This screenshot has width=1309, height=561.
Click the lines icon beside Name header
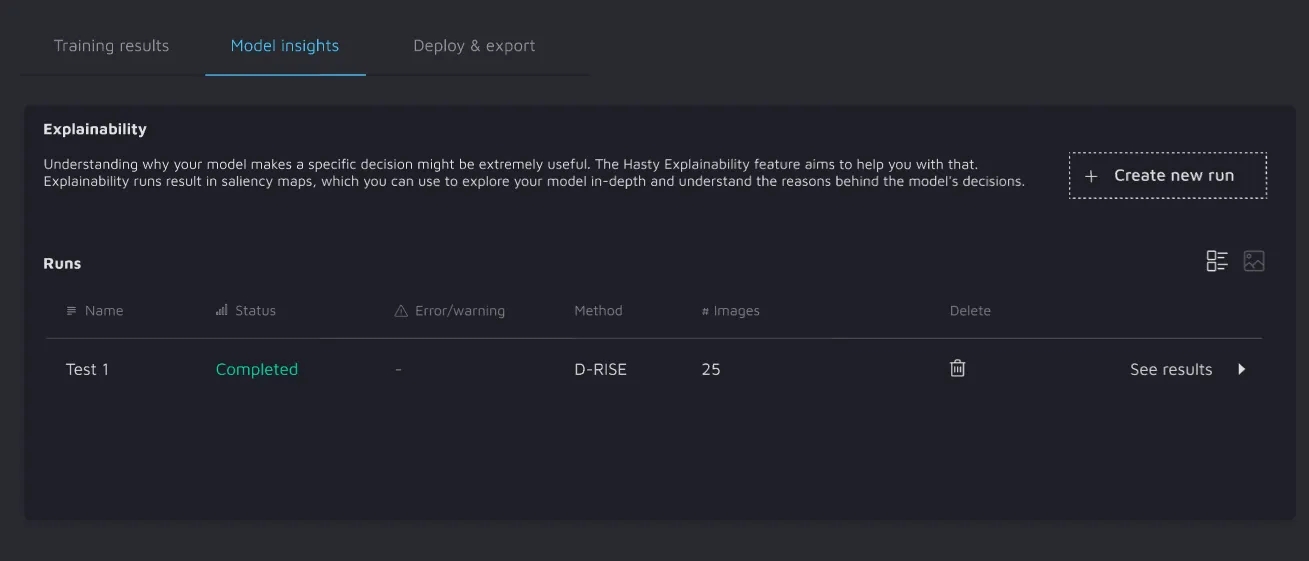[71, 311]
